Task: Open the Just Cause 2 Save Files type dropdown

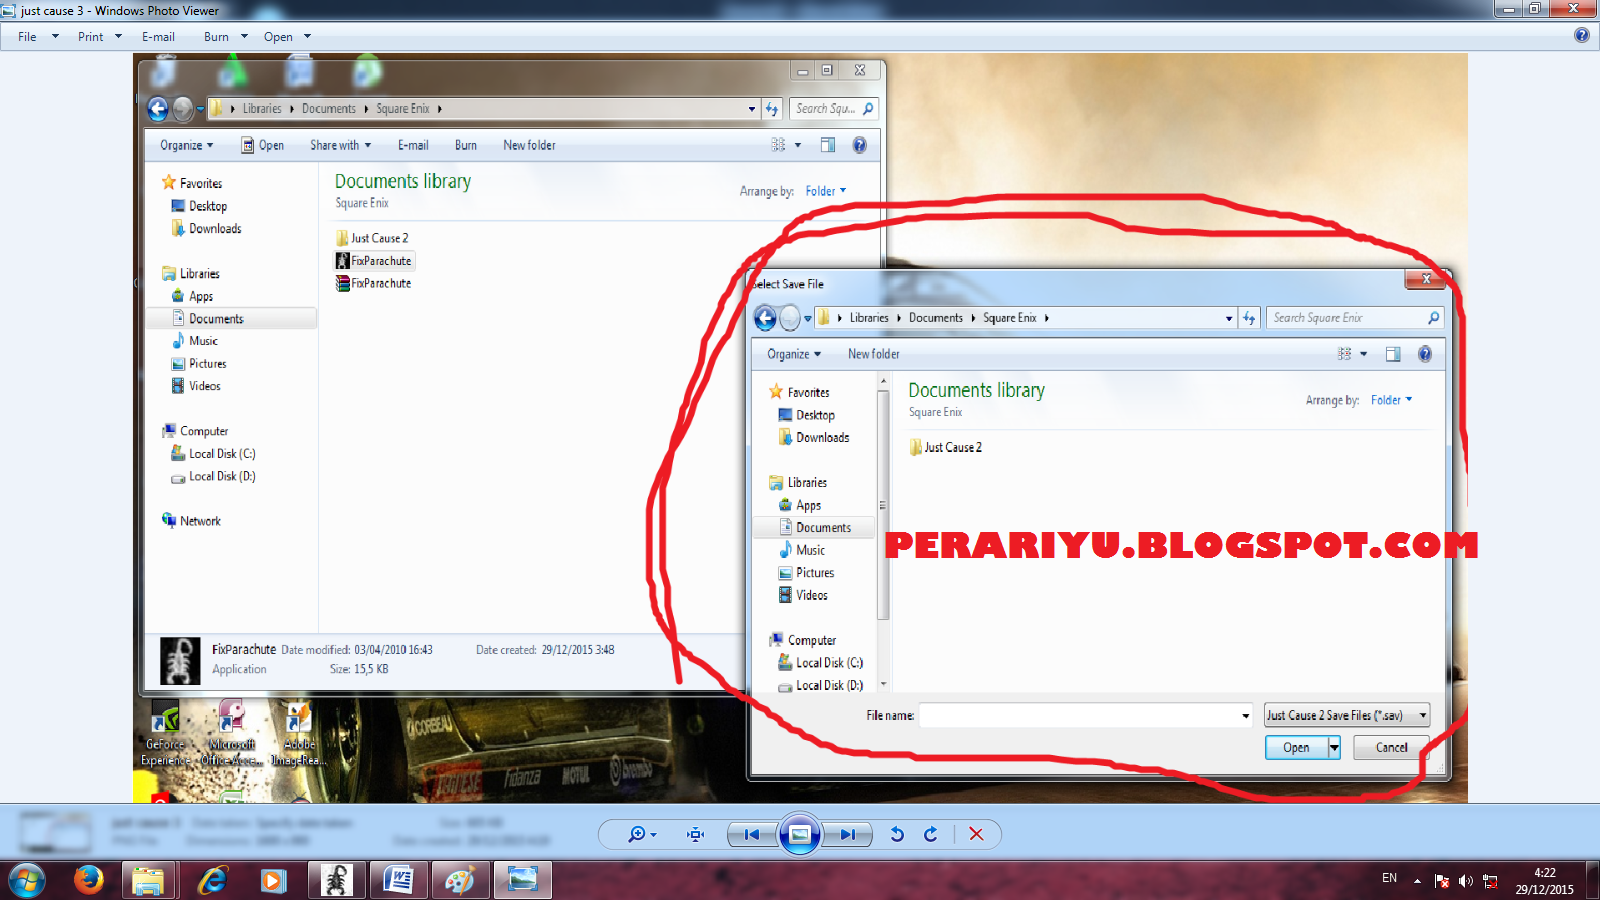Action: tap(1347, 715)
